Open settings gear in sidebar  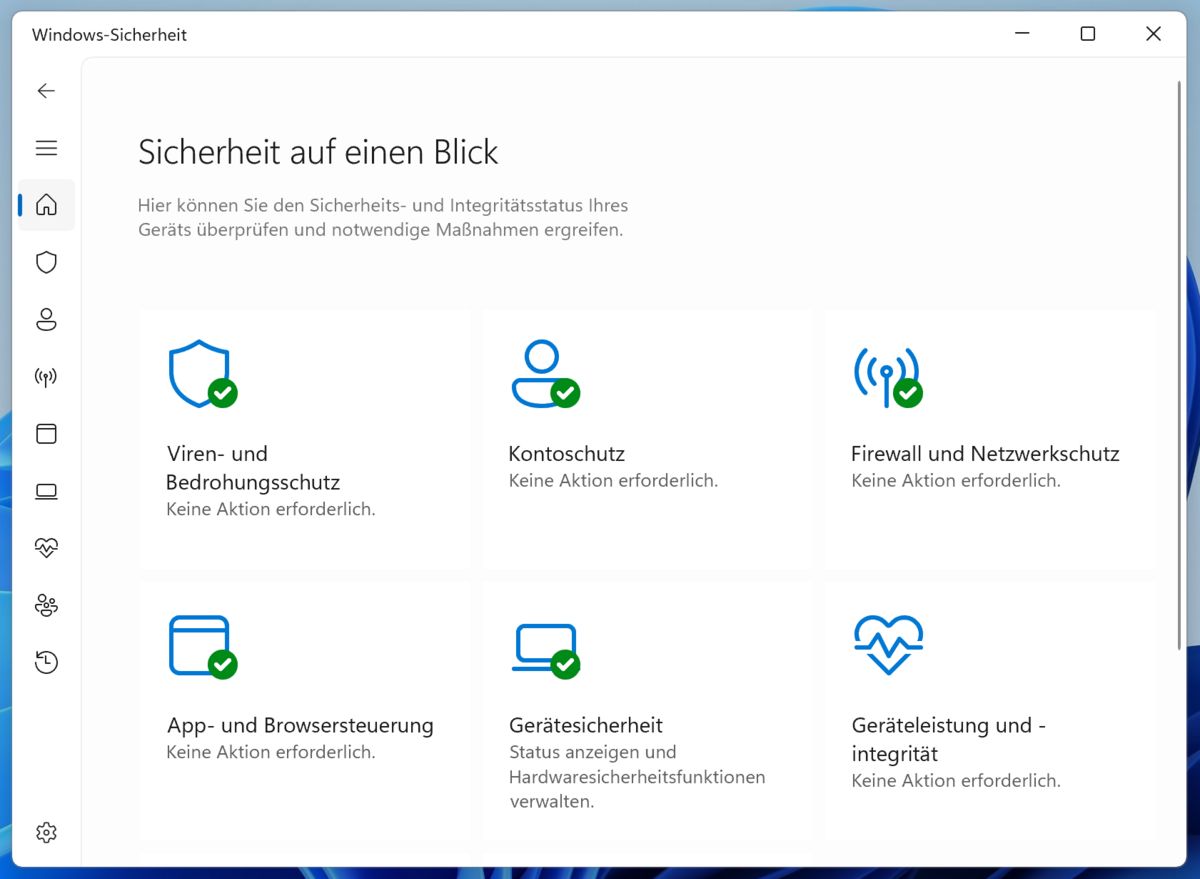[46, 832]
